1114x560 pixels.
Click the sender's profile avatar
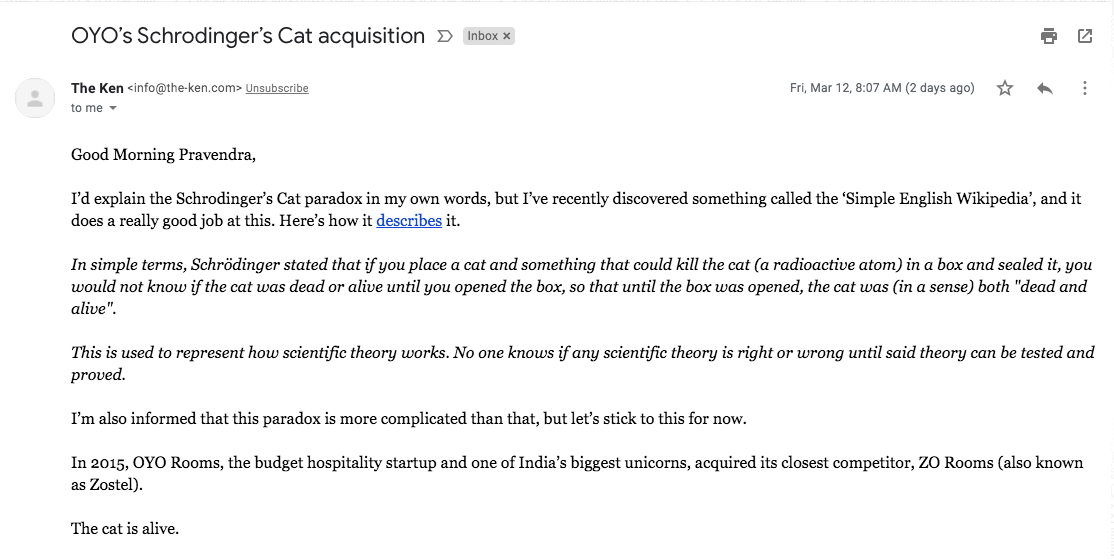click(x=35, y=98)
